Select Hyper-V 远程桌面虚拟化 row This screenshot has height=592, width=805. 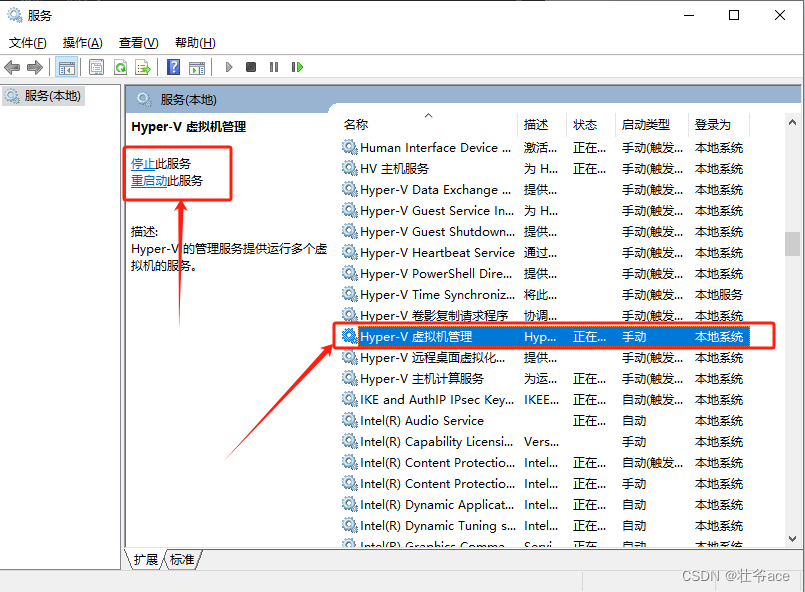tap(545, 358)
